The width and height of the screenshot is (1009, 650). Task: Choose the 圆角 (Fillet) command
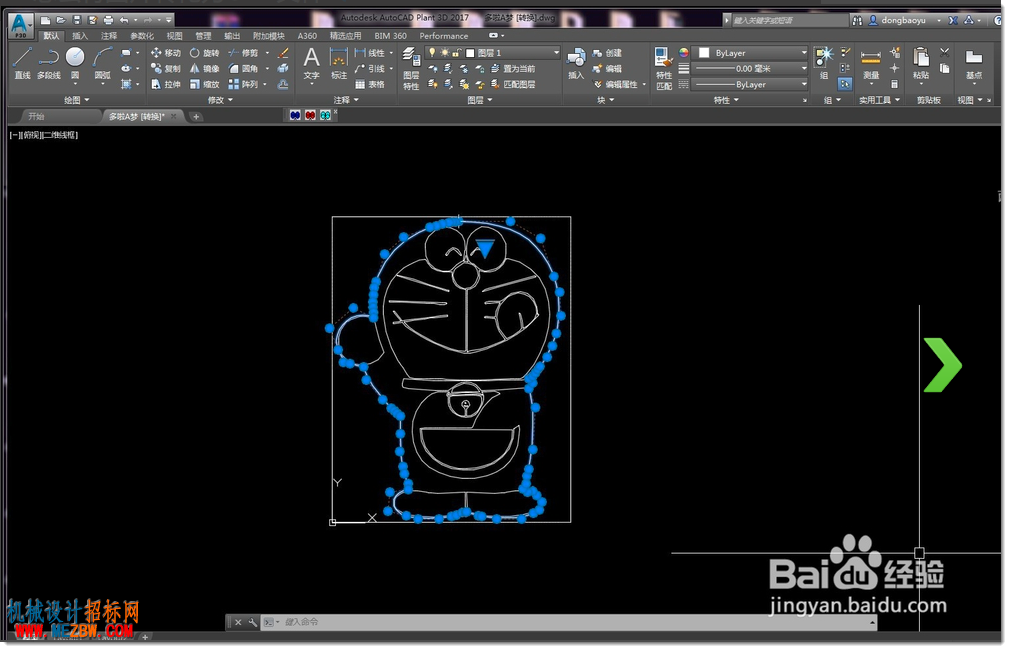243,68
